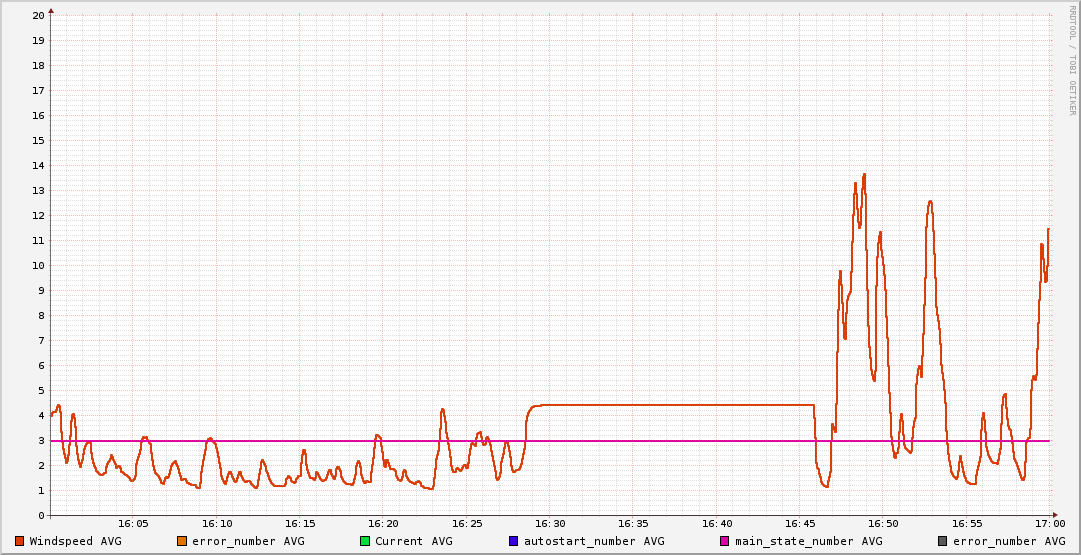Image resolution: width=1081 pixels, height=555 pixels.
Task: Click the magenta main_state line at 16:40
Action: pyautogui.click(x=717, y=441)
